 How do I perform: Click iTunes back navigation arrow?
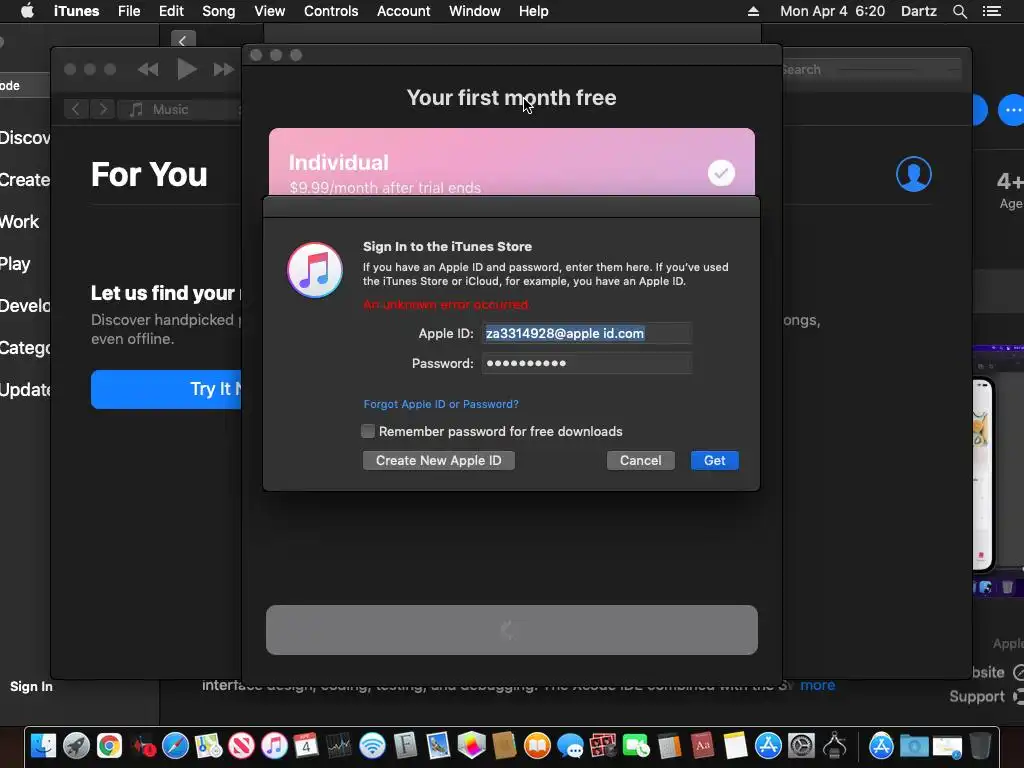tap(76, 109)
